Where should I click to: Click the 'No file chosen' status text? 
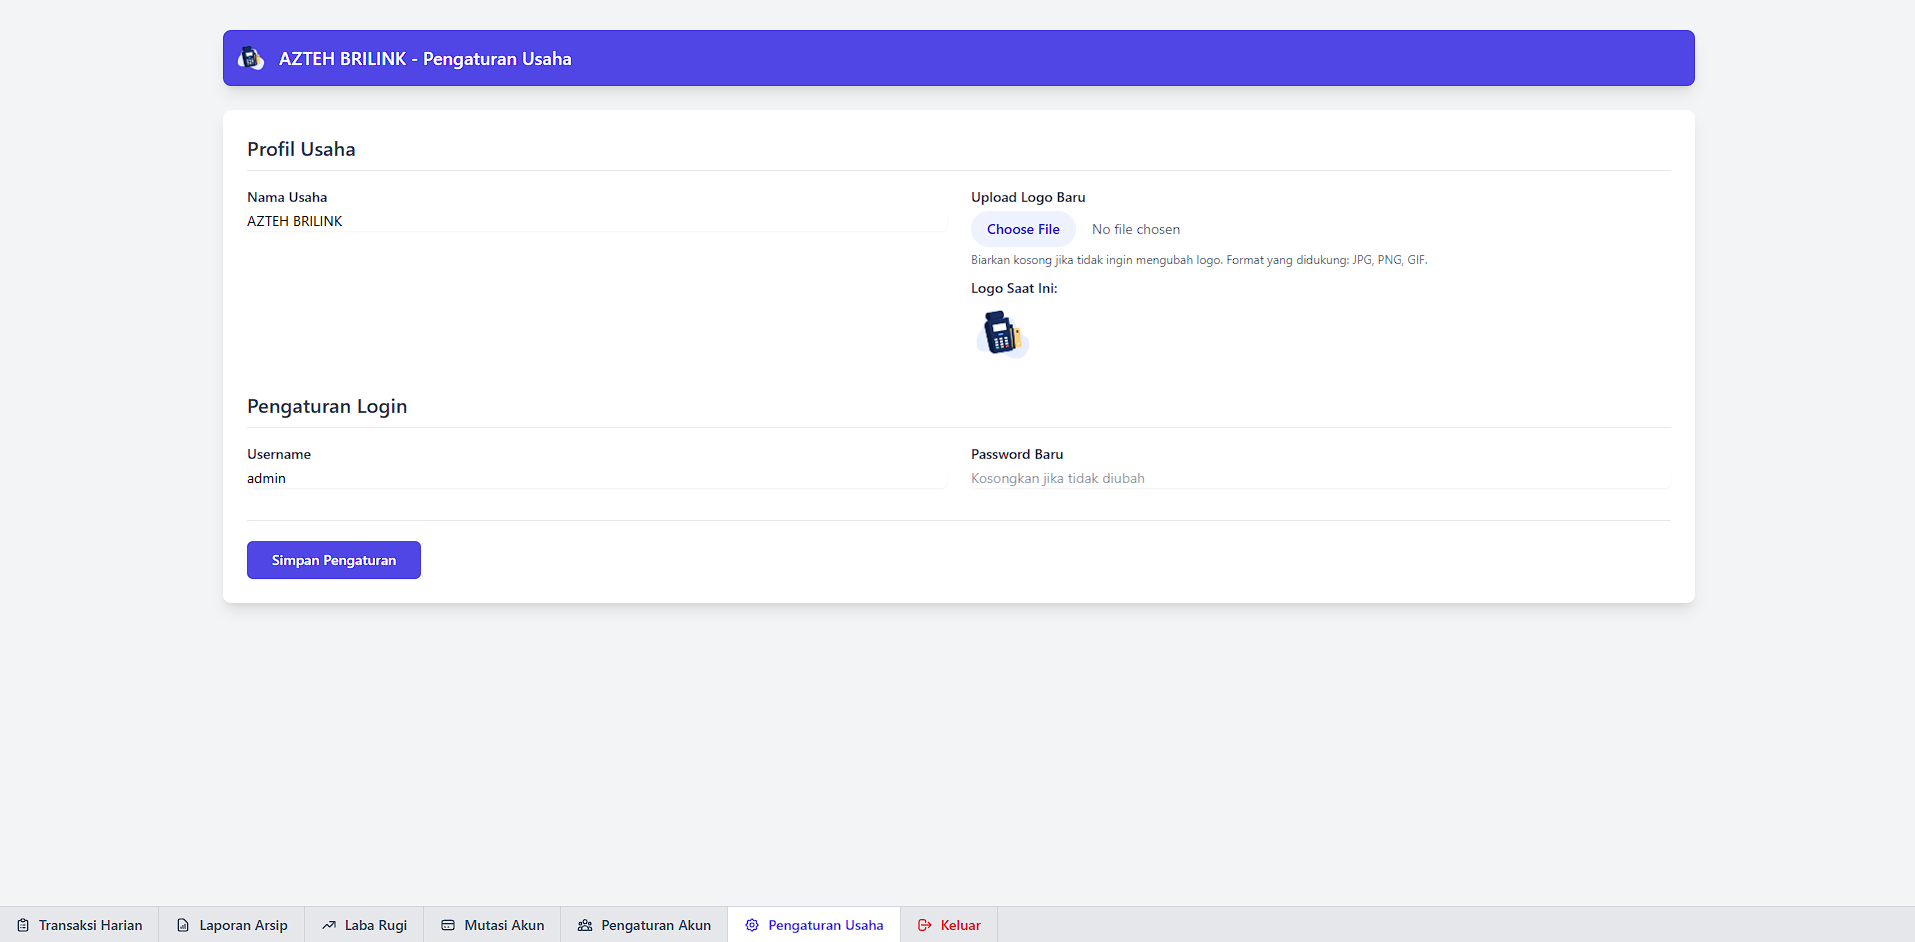(1136, 229)
